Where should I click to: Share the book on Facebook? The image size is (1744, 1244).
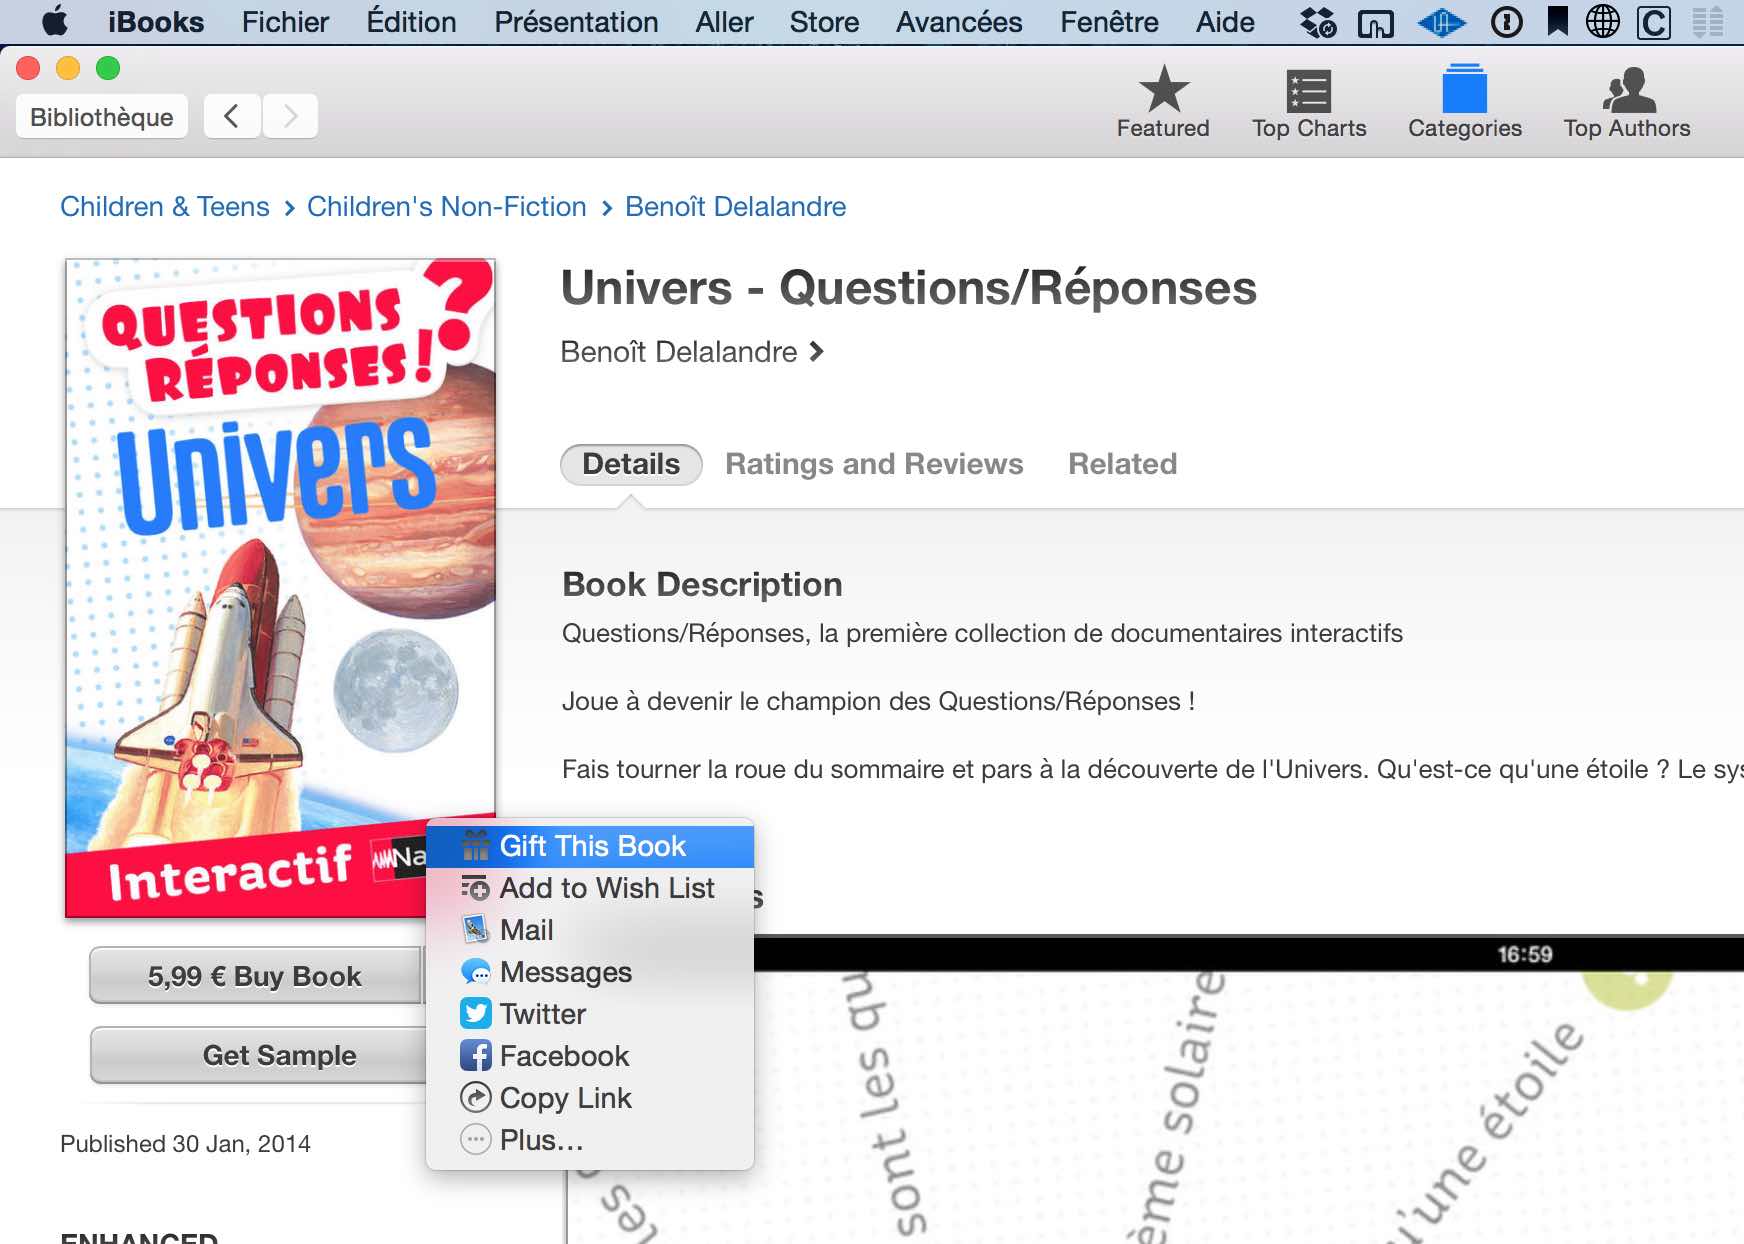pos(590,1056)
